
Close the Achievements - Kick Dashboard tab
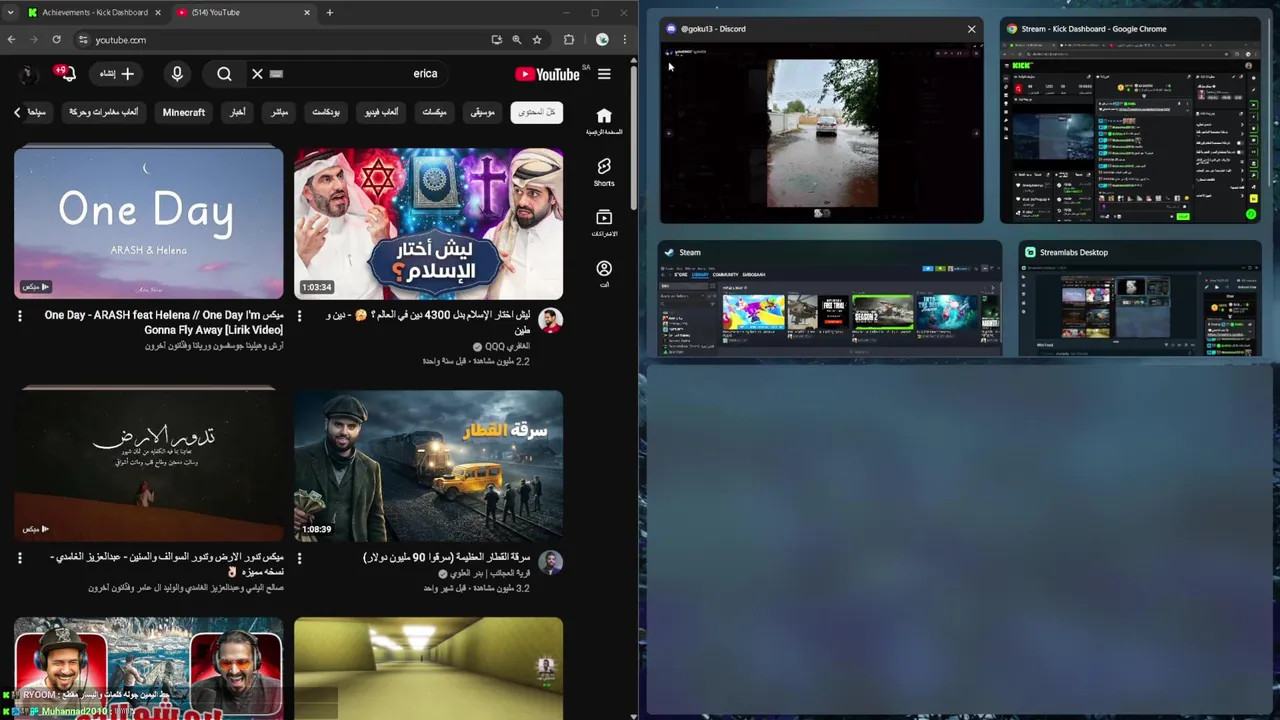tap(156, 13)
